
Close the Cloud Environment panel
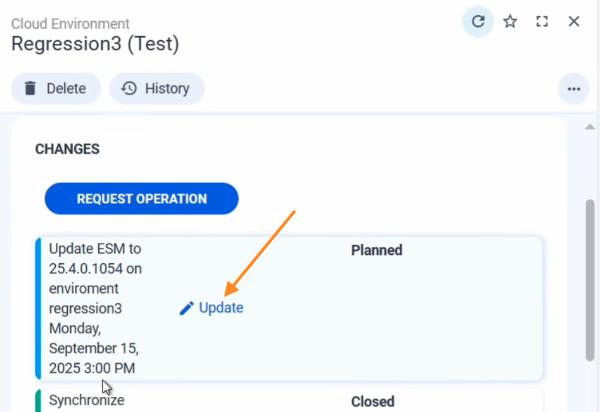click(x=574, y=21)
